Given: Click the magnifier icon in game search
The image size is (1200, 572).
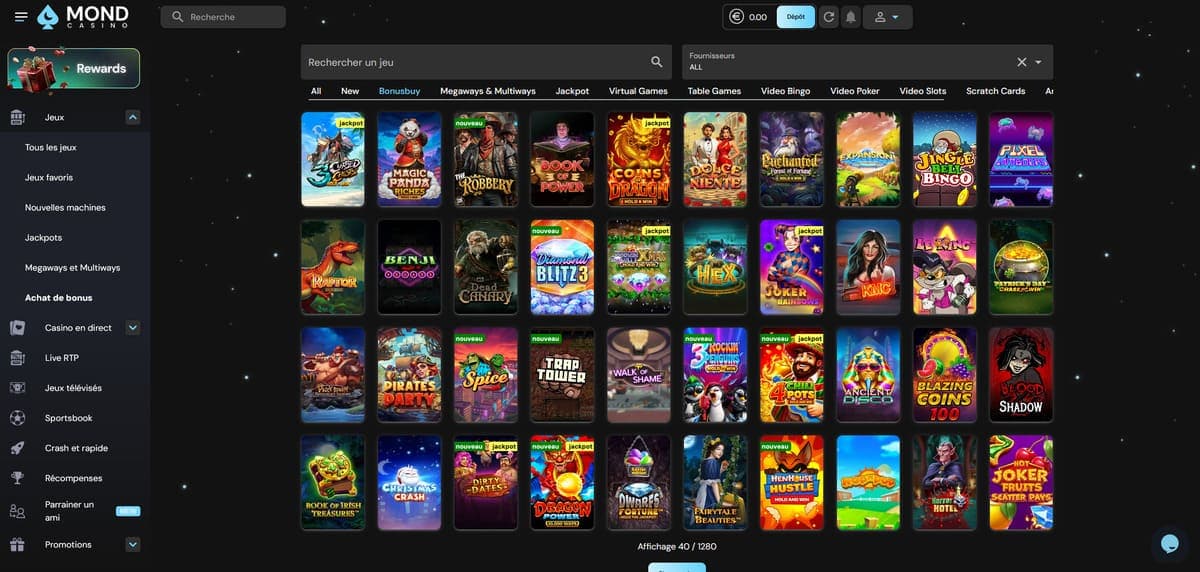Looking at the screenshot, I should point(657,62).
